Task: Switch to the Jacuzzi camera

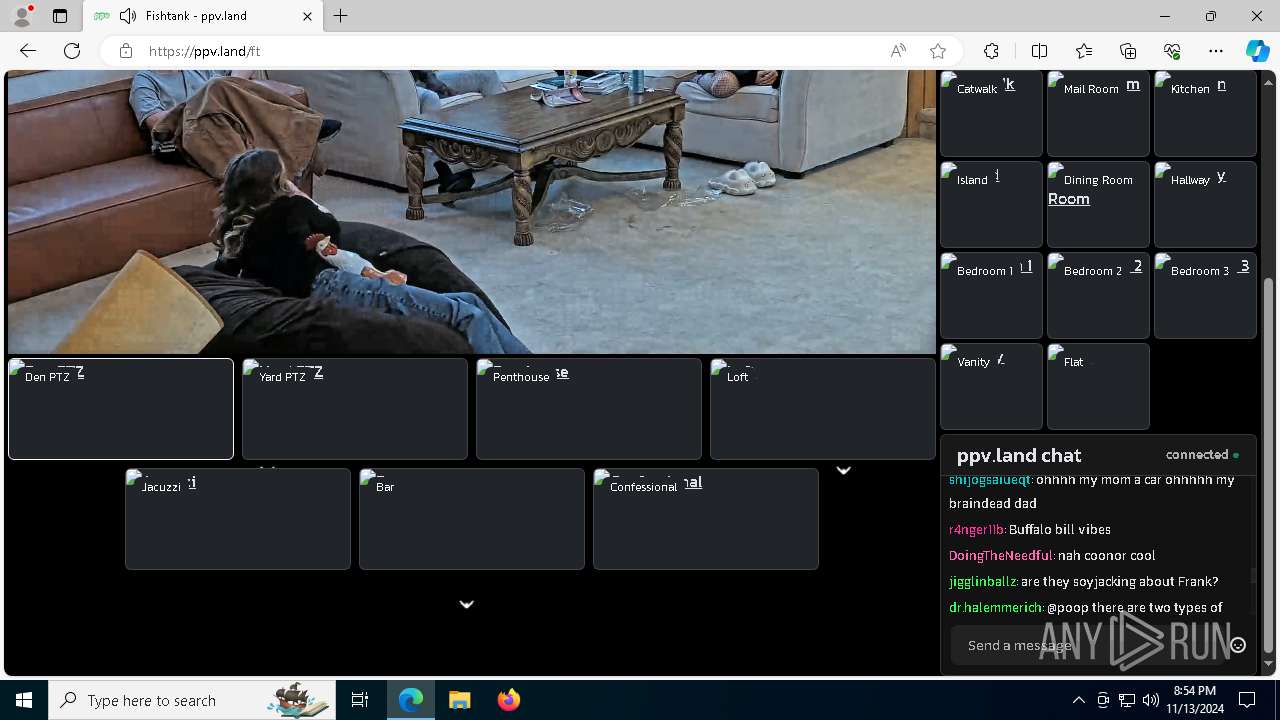Action: 238,519
